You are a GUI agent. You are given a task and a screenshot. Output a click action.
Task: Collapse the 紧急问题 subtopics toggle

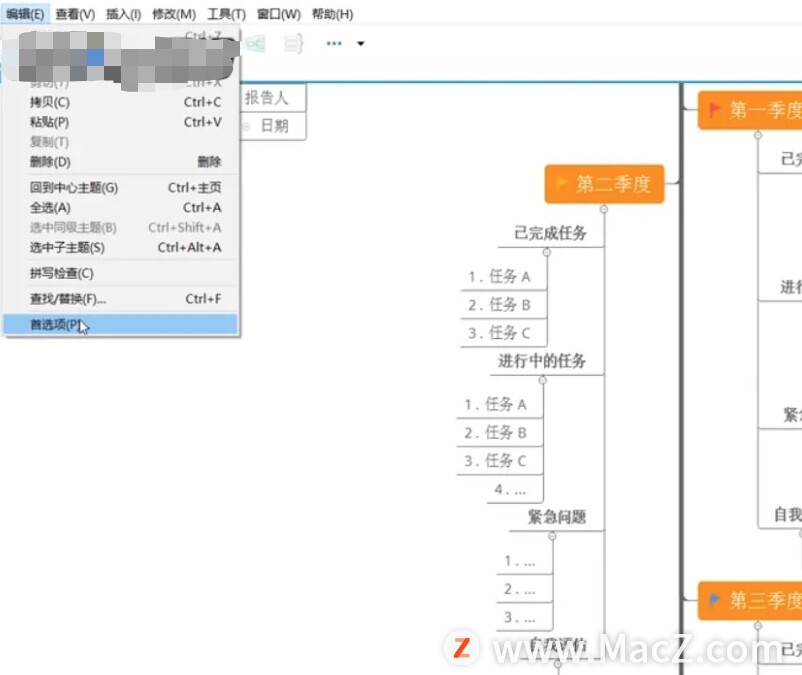tap(552, 536)
